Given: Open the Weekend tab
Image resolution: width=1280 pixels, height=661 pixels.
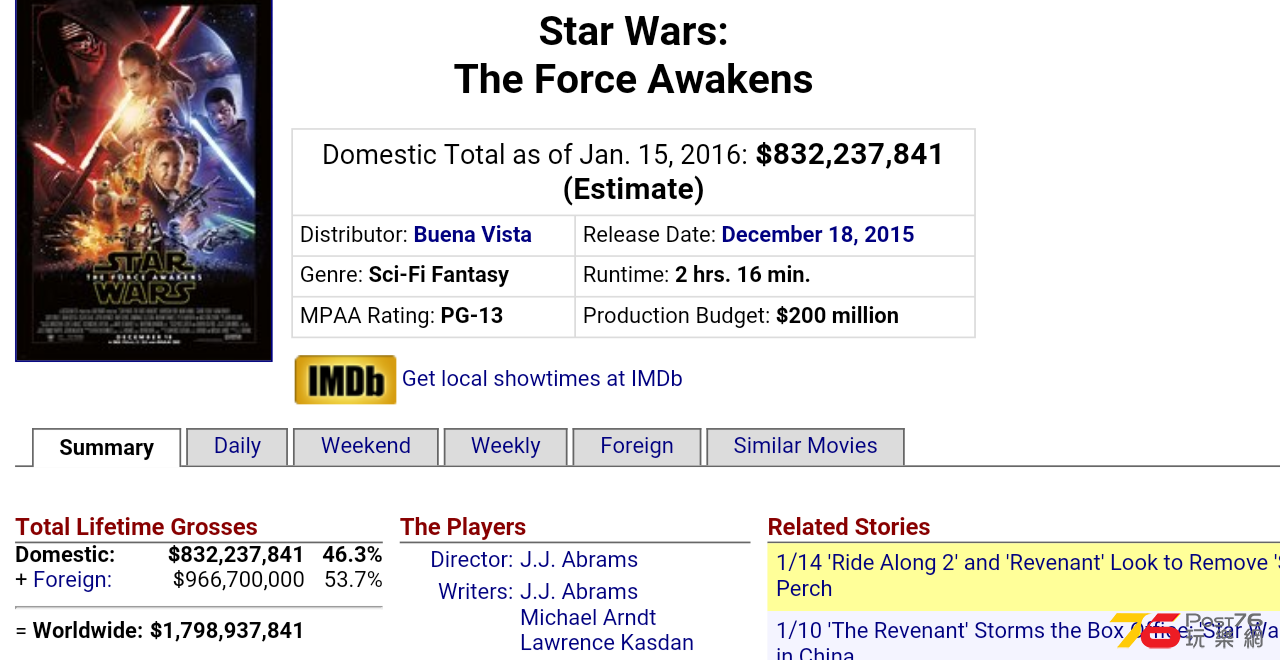Looking at the screenshot, I should click(x=366, y=446).
